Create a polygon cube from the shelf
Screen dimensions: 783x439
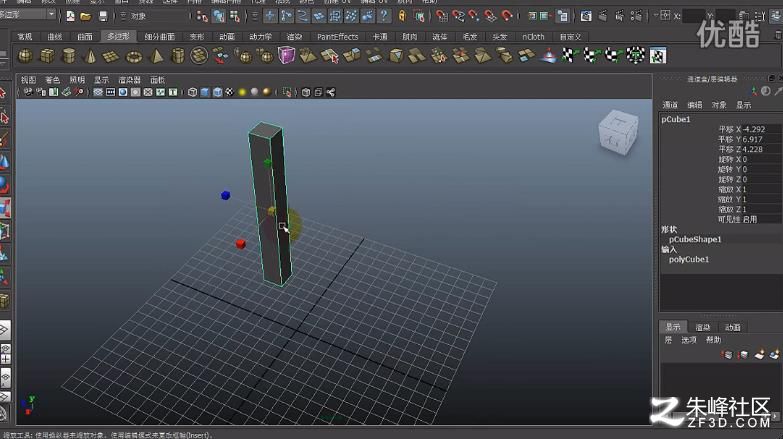pos(47,55)
